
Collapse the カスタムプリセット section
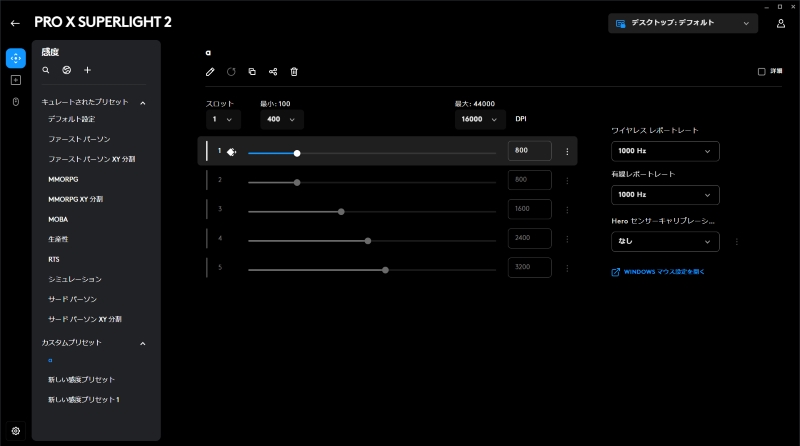point(143,343)
